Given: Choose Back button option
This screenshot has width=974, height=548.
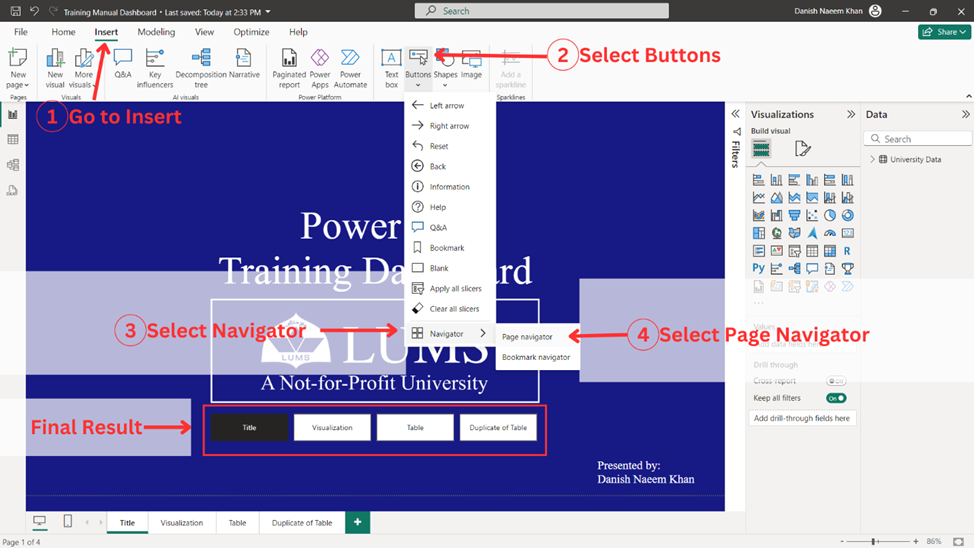Looking at the screenshot, I should tap(450, 167).
